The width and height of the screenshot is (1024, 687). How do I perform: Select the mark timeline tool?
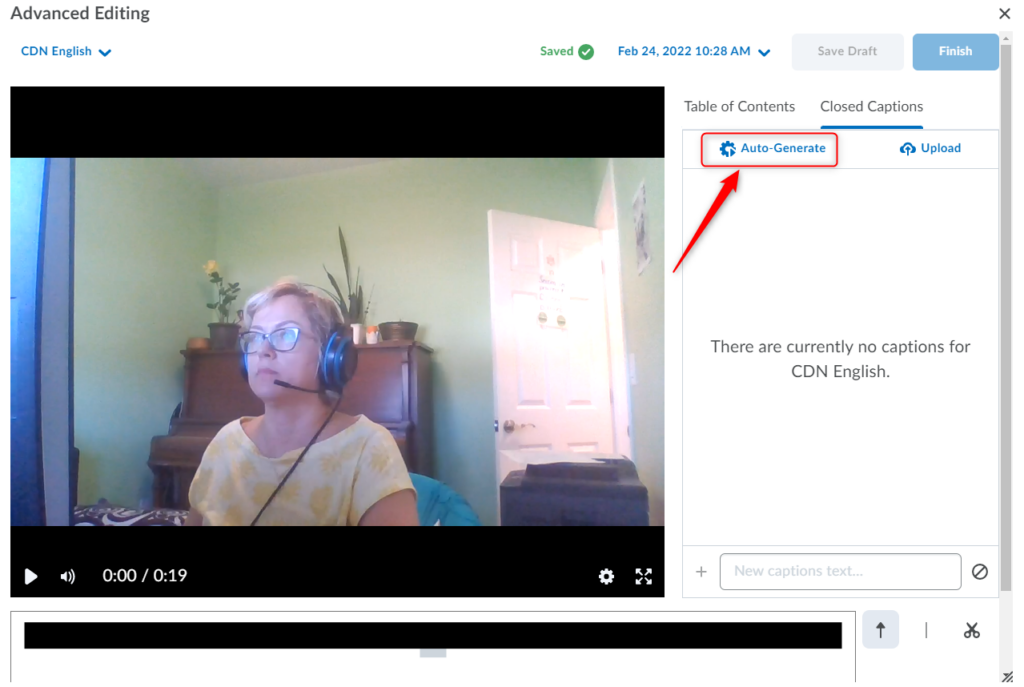point(926,630)
